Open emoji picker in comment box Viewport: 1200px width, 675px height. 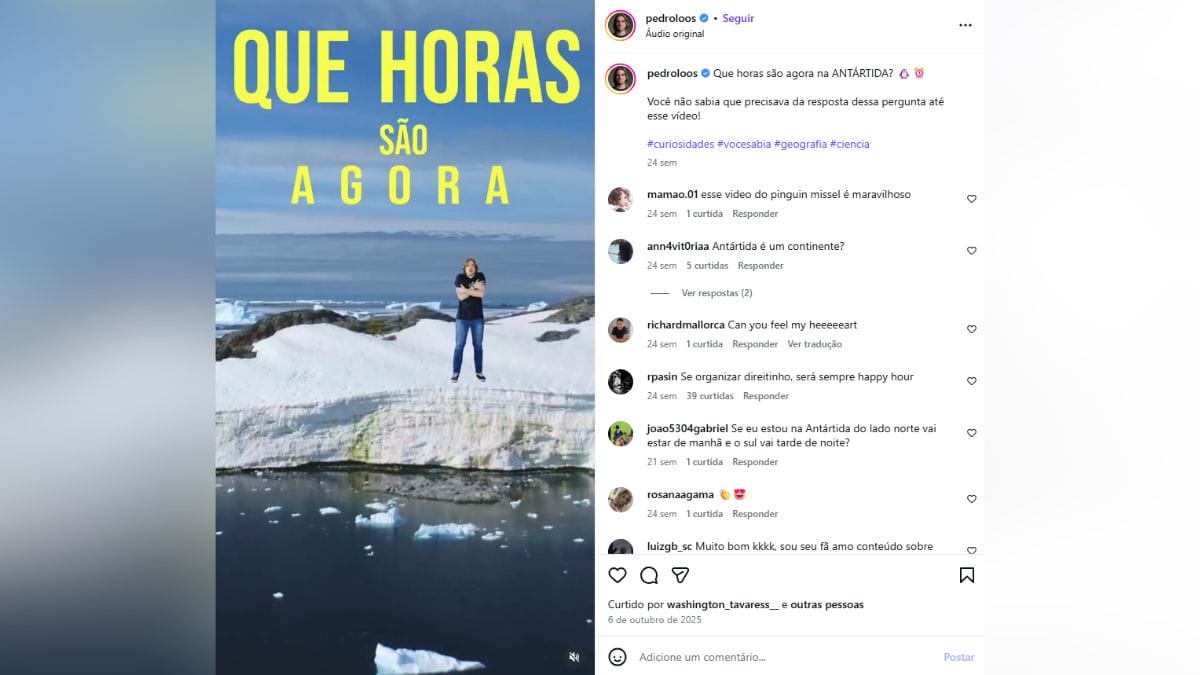[618, 657]
